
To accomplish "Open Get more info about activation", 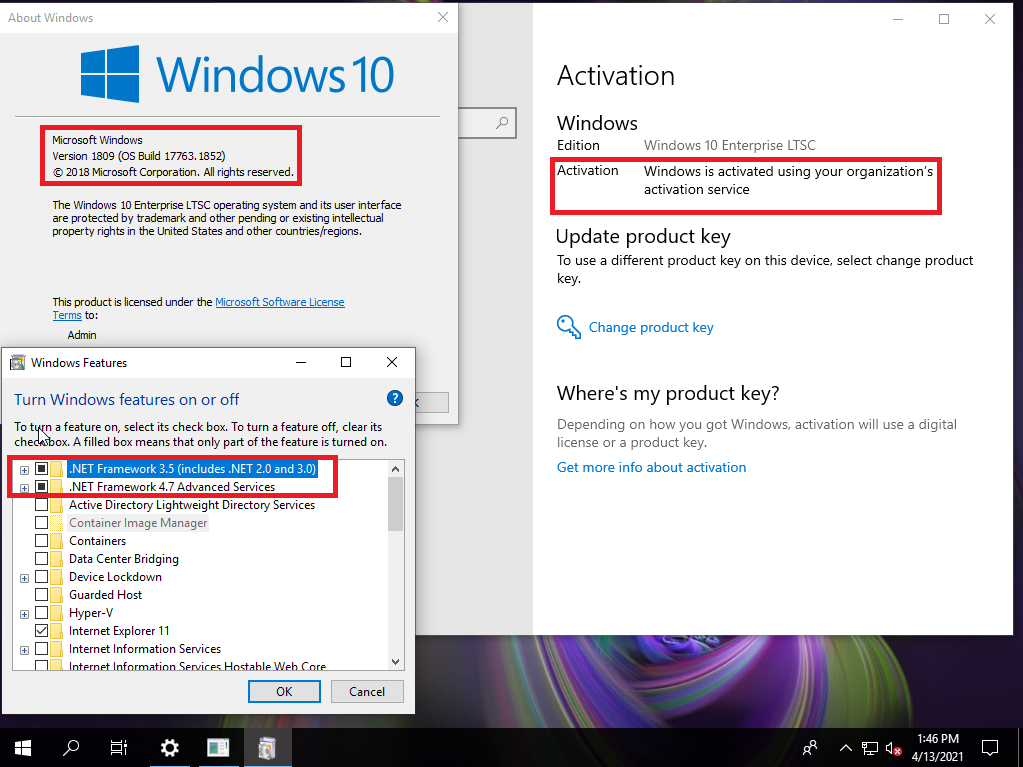I will tap(651, 467).
